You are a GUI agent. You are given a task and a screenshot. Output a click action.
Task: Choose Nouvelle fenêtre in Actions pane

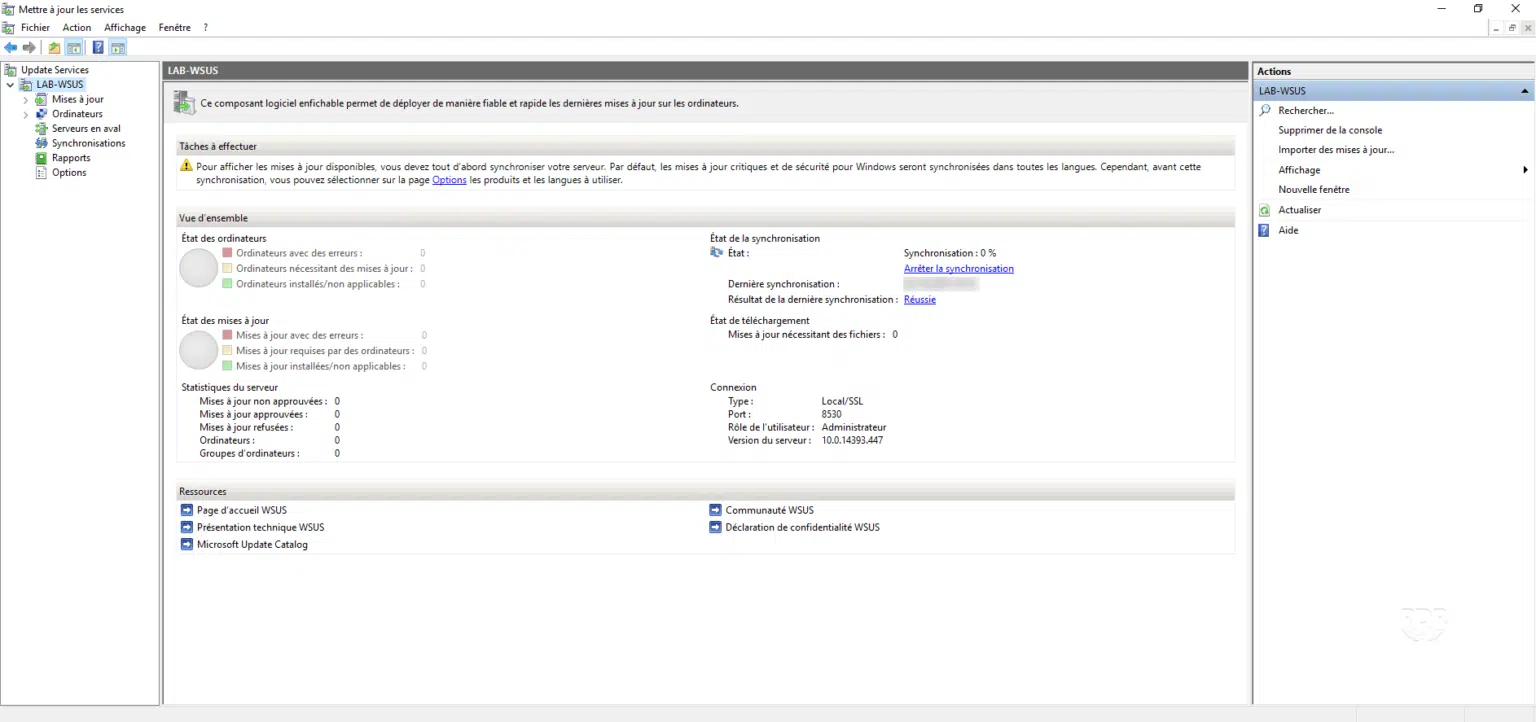tap(1314, 190)
